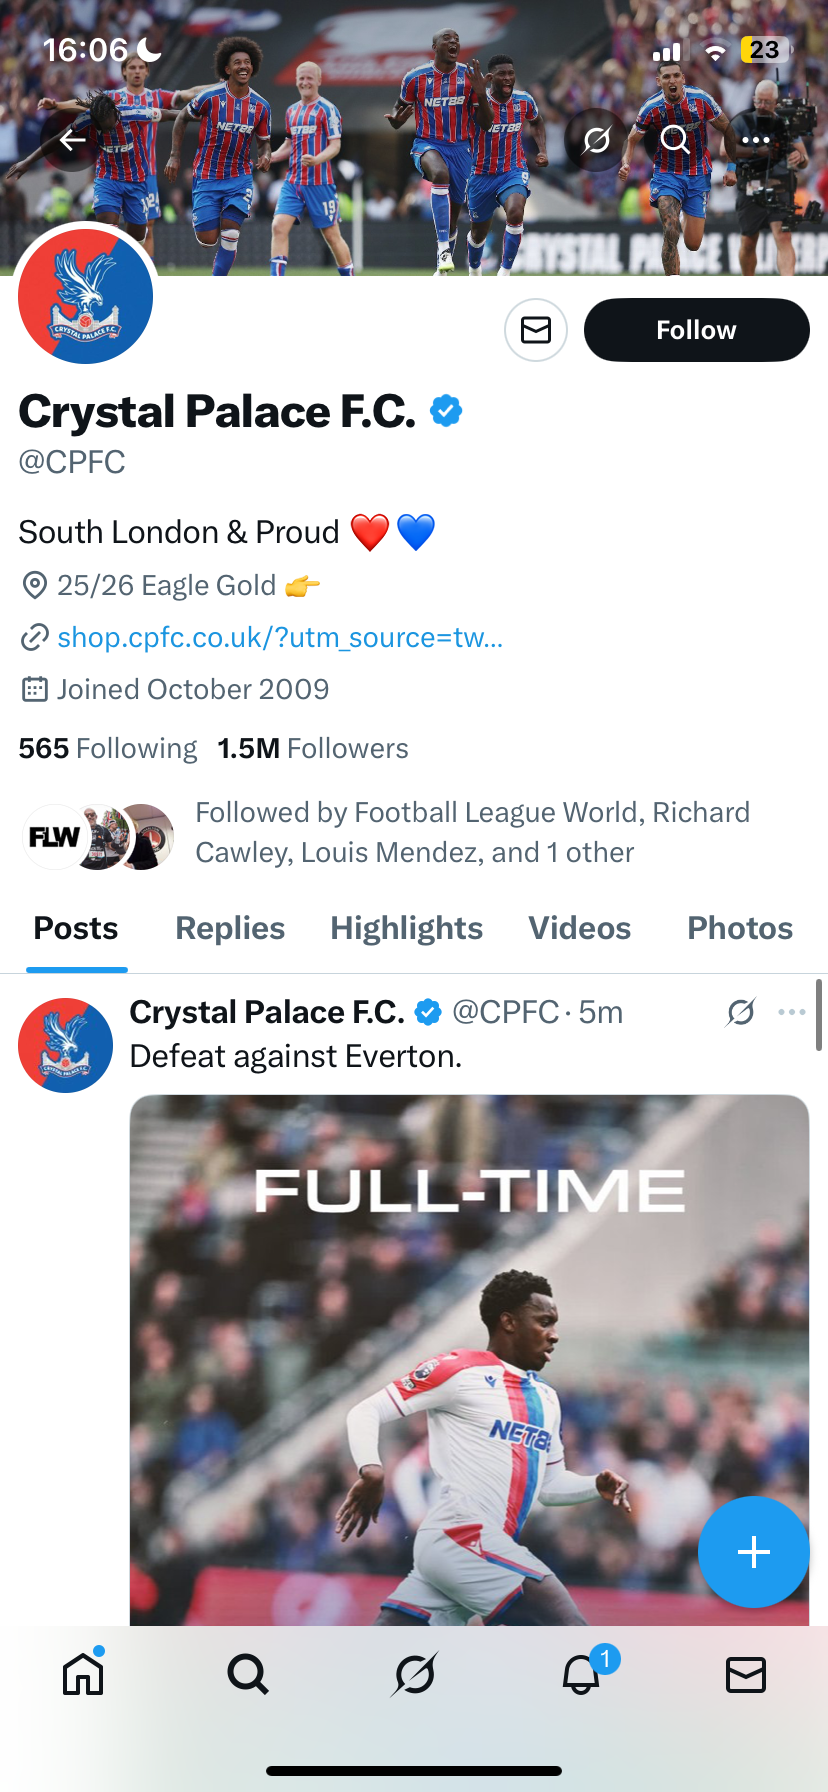828x1792 pixels.
Task: Open the Notifications bell
Action: [581, 1674]
